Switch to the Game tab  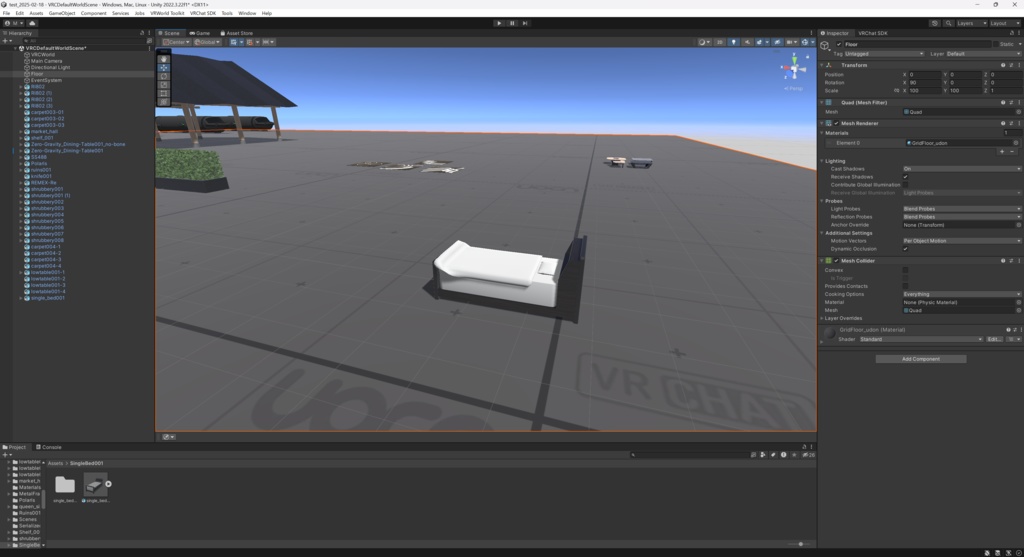[x=200, y=33]
